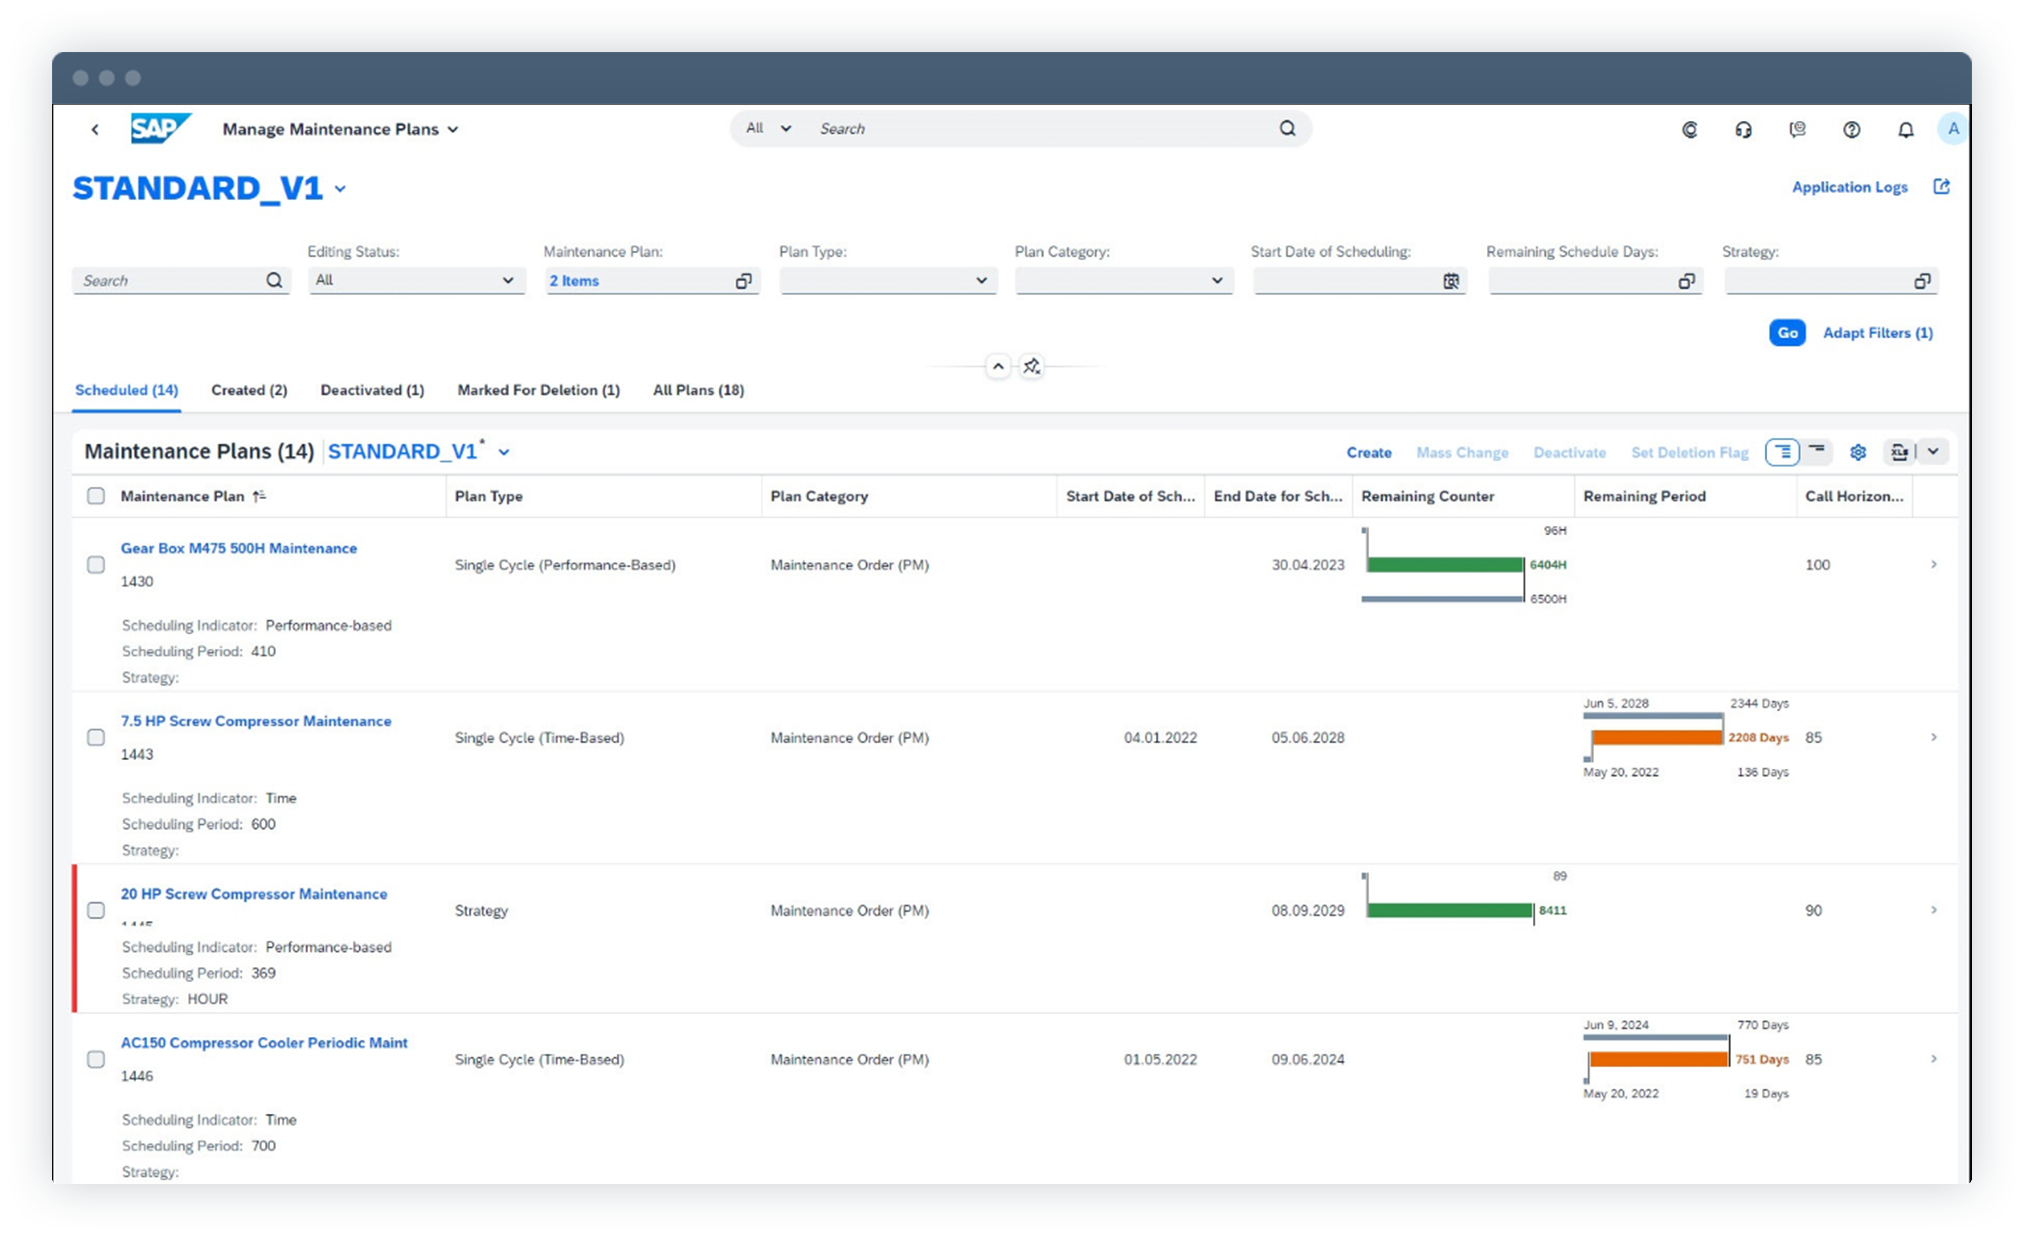The width and height of the screenshot is (2024, 1236).
Task: Open export options dropdown arrow
Action: click(1933, 452)
